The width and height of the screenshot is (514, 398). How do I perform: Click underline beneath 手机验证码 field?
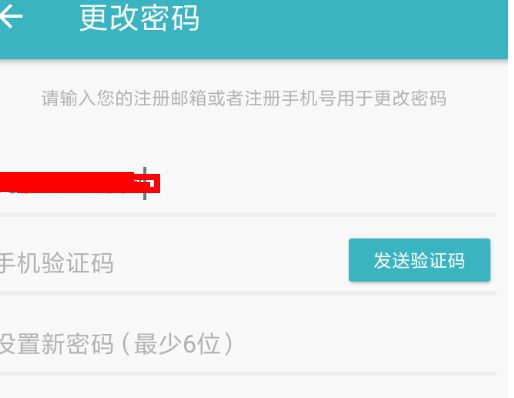pos(248,293)
